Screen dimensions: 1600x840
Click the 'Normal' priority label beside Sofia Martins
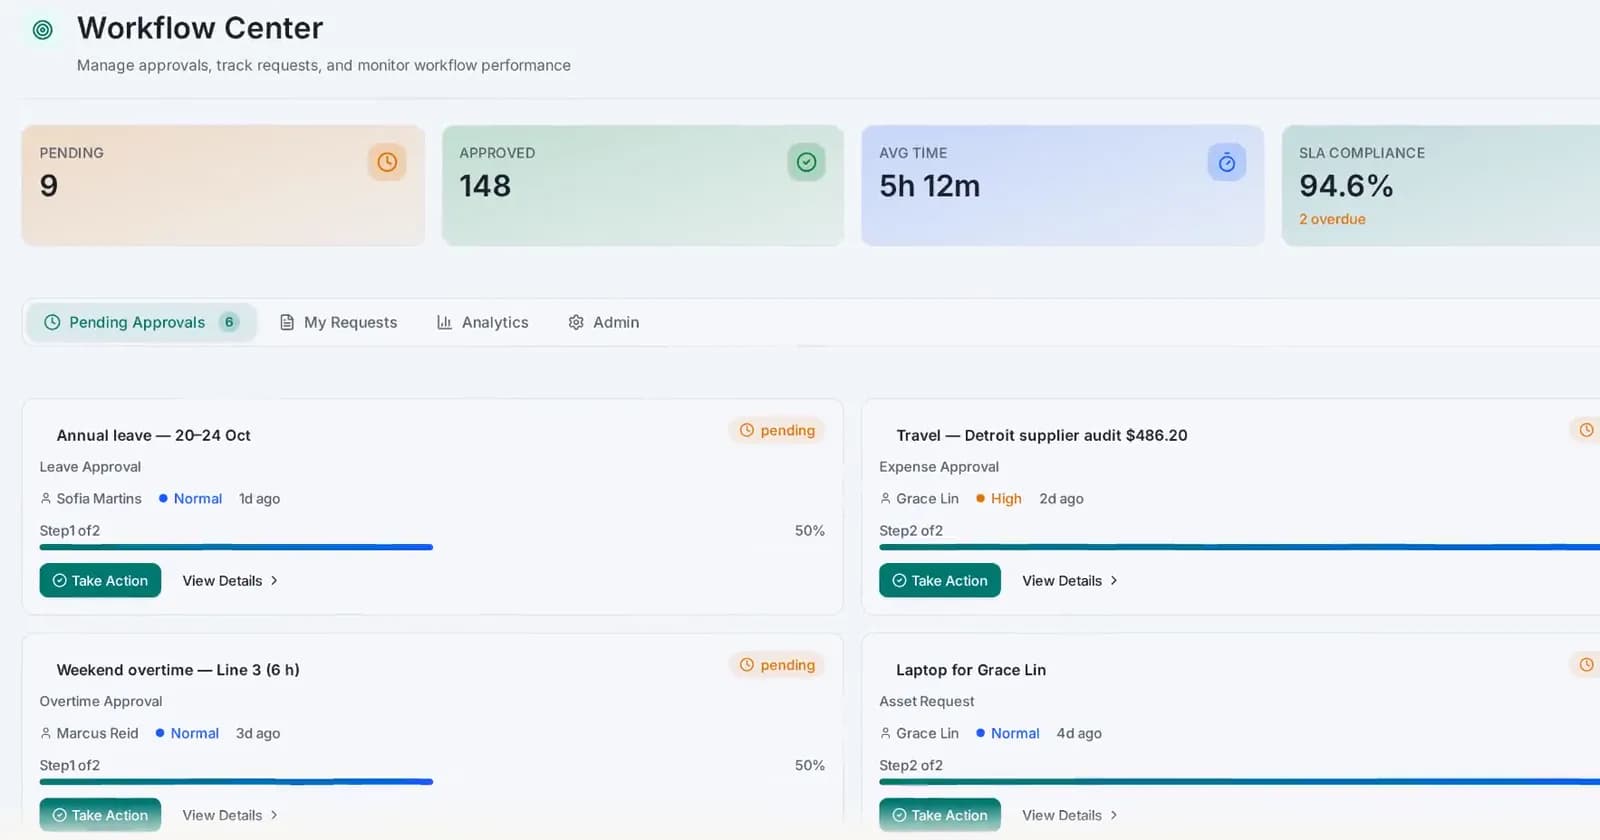tap(198, 498)
